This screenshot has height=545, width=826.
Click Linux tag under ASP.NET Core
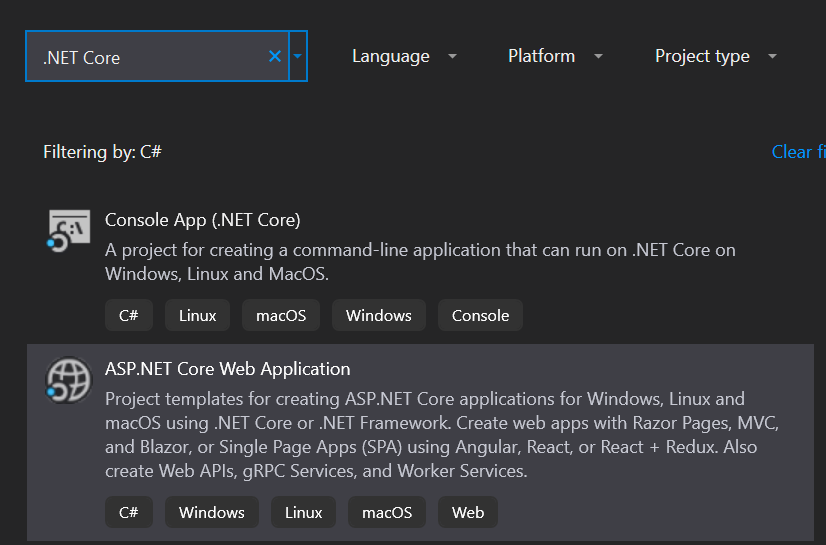point(303,513)
